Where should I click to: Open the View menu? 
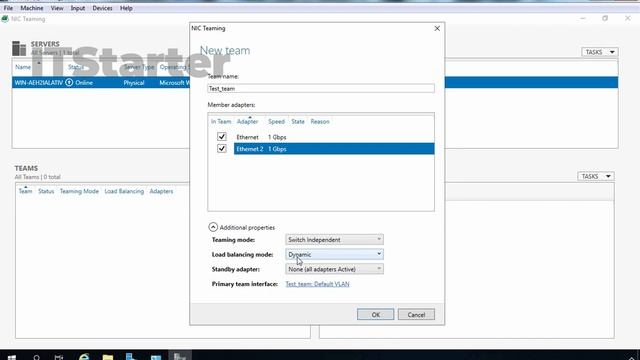click(x=57, y=8)
